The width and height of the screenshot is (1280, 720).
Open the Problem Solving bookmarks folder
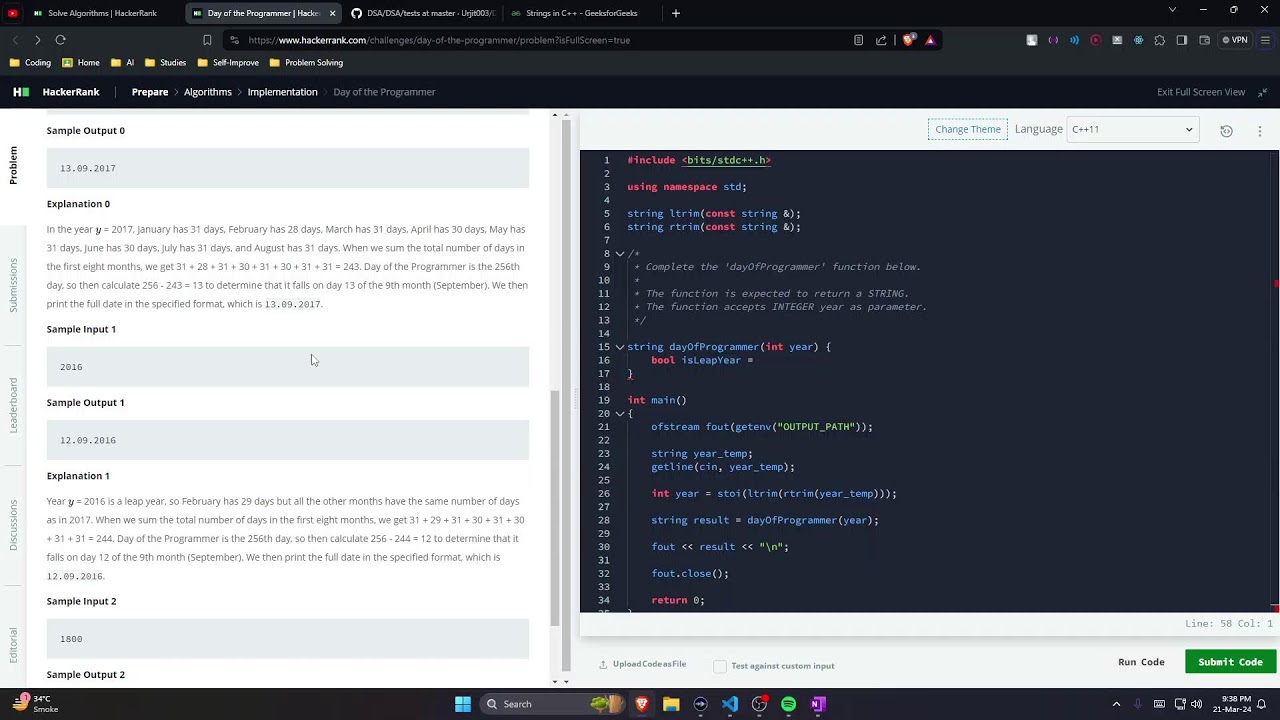(306, 62)
